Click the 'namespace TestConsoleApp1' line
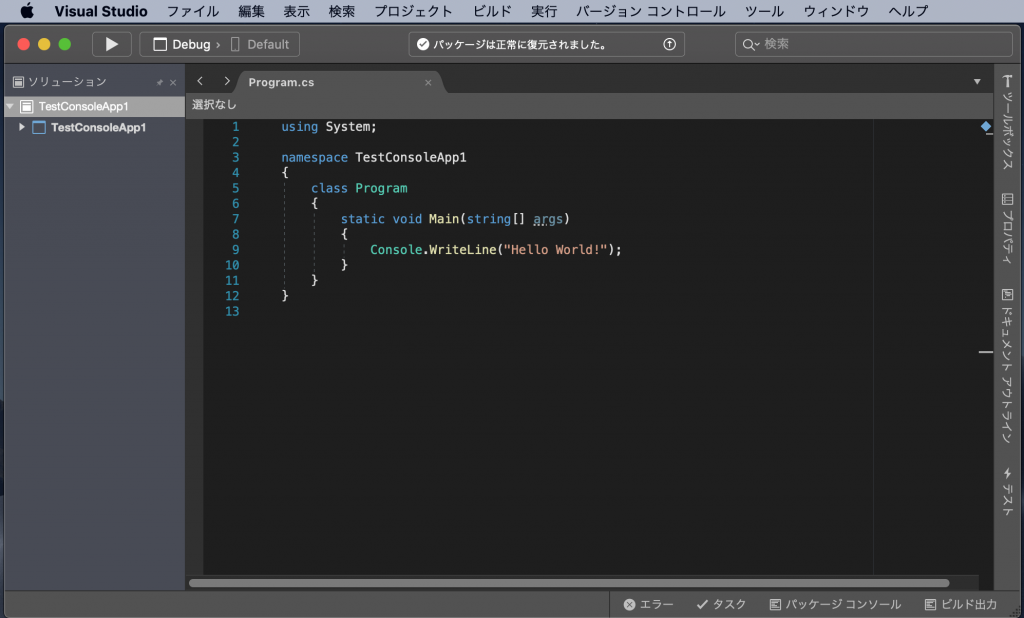 (x=374, y=157)
